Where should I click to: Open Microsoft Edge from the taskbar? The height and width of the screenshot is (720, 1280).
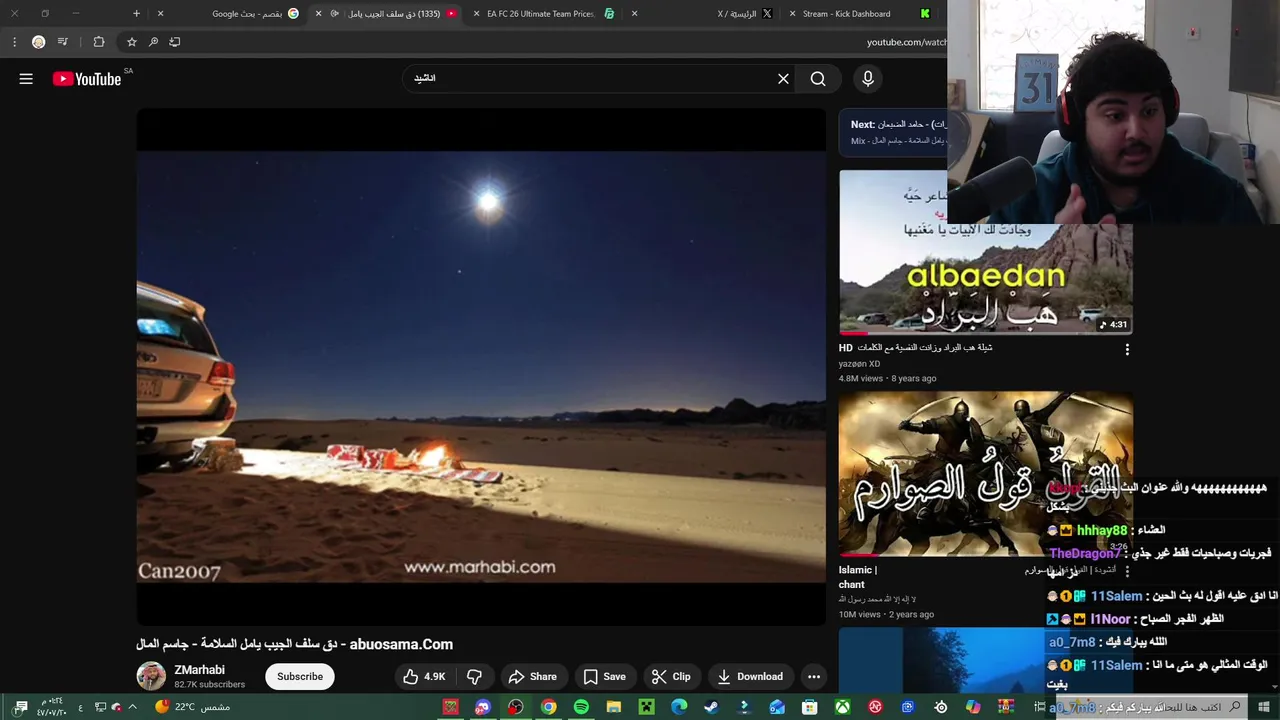pyautogui.click(x=679, y=707)
